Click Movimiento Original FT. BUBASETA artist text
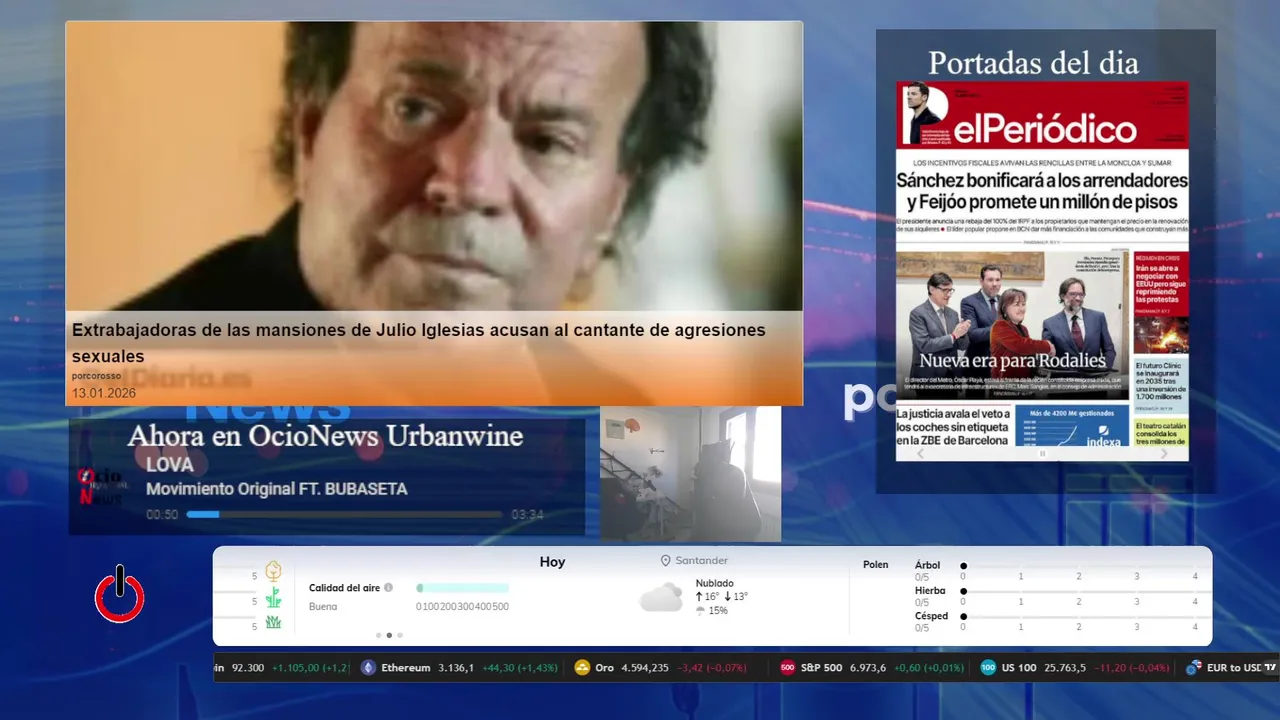The image size is (1280, 720). point(277,489)
